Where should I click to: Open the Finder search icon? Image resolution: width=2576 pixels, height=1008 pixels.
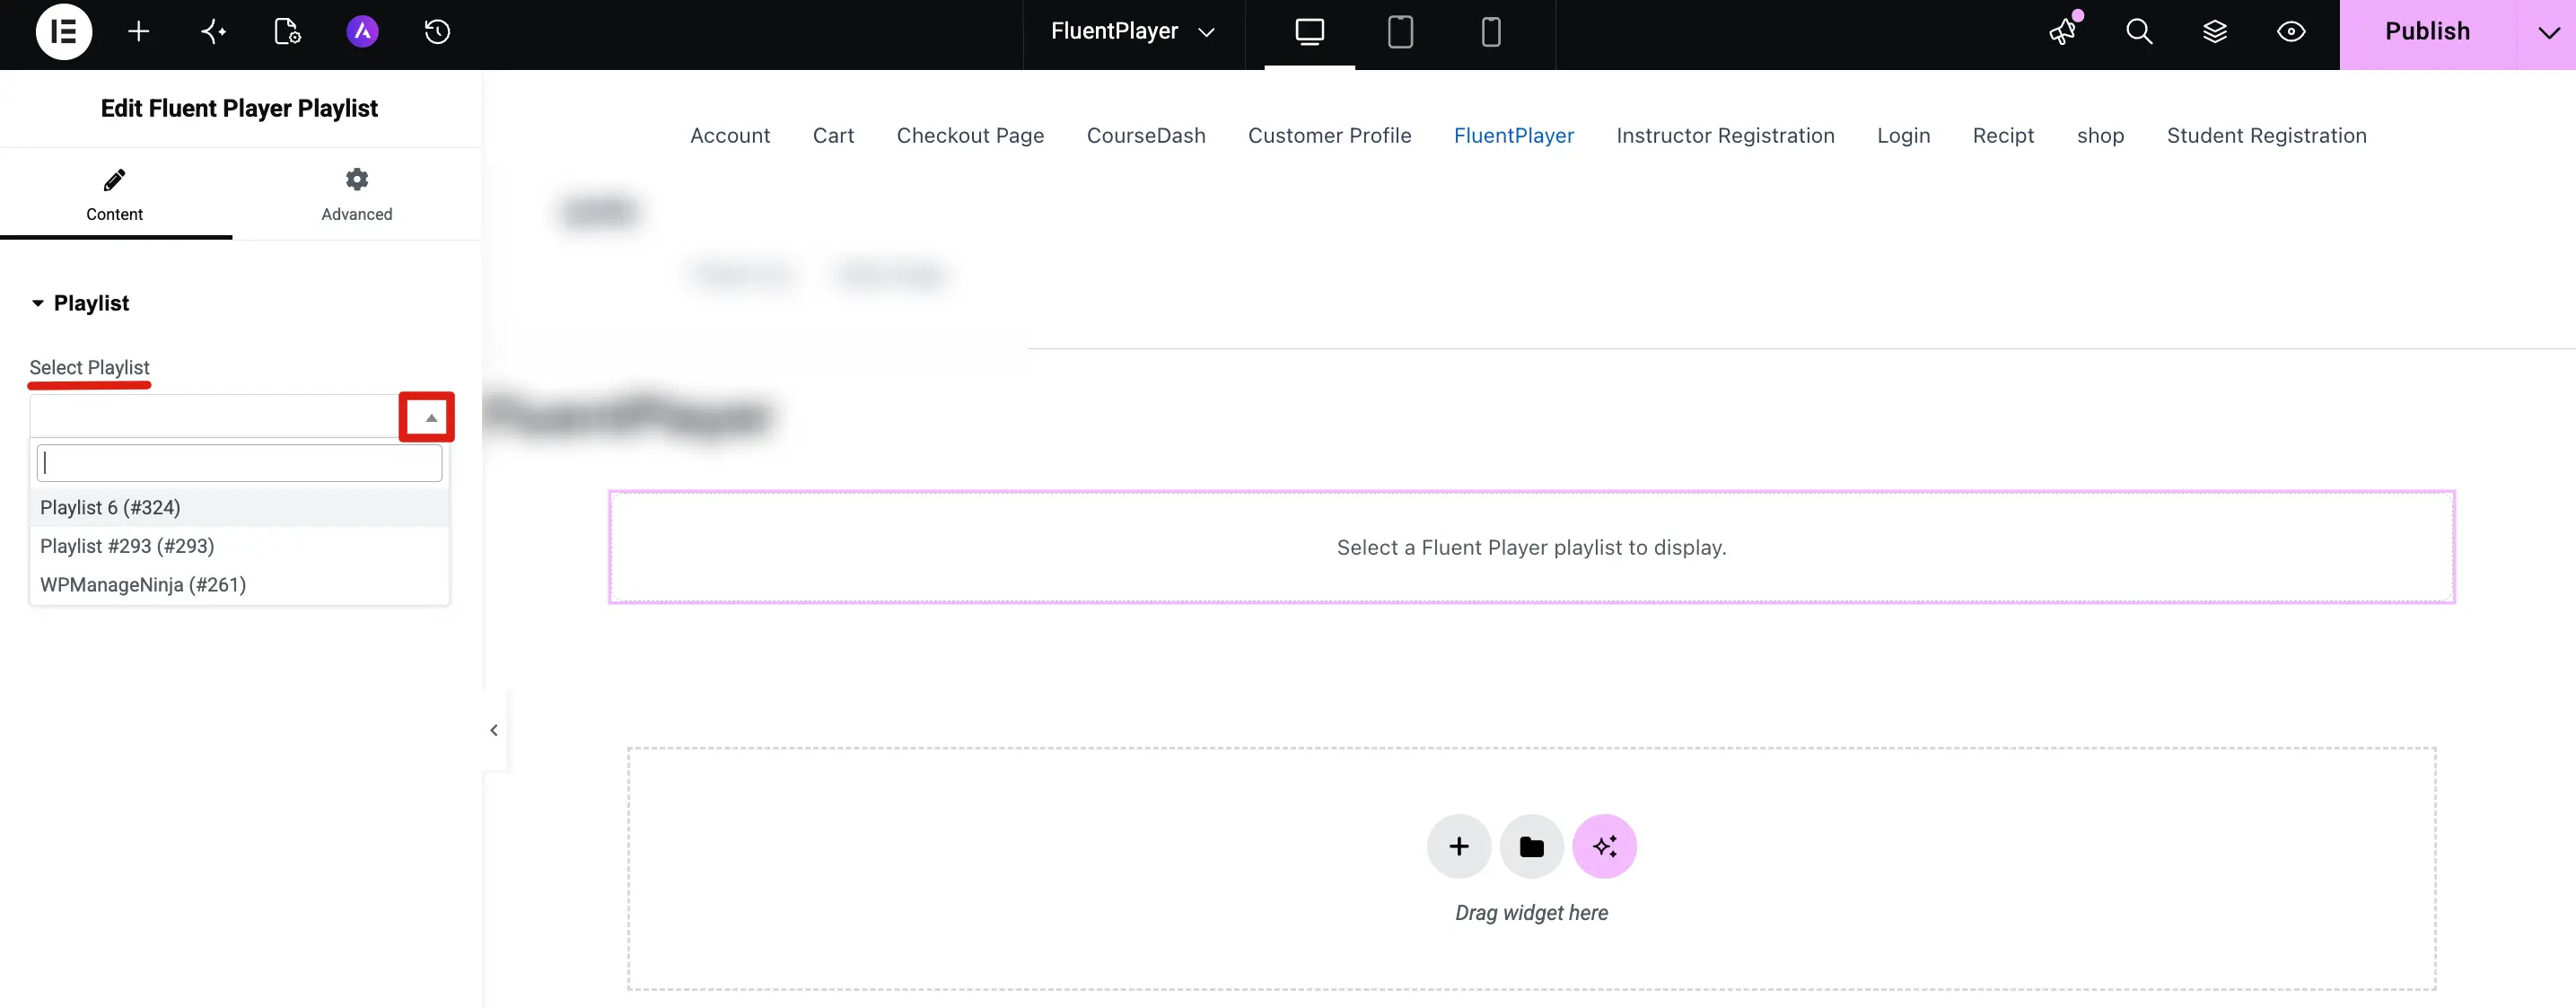[2139, 32]
